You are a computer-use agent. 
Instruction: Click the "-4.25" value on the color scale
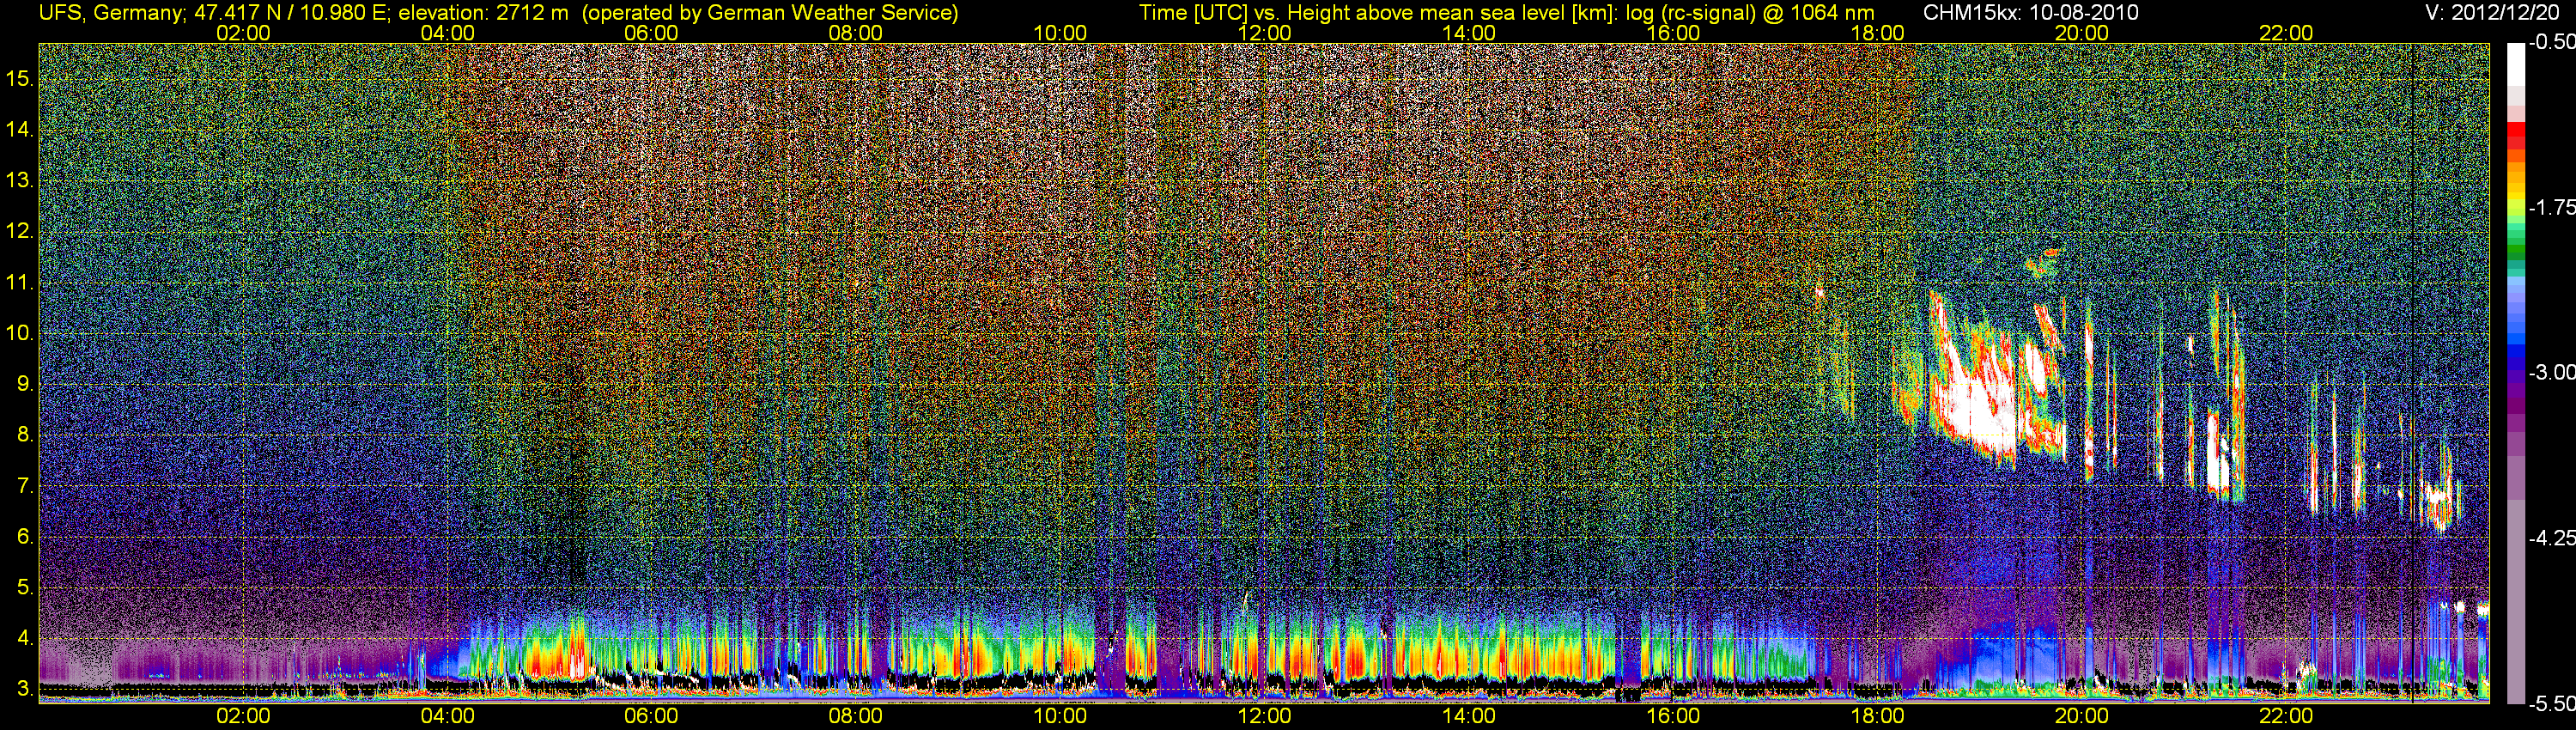[x=2551, y=538]
